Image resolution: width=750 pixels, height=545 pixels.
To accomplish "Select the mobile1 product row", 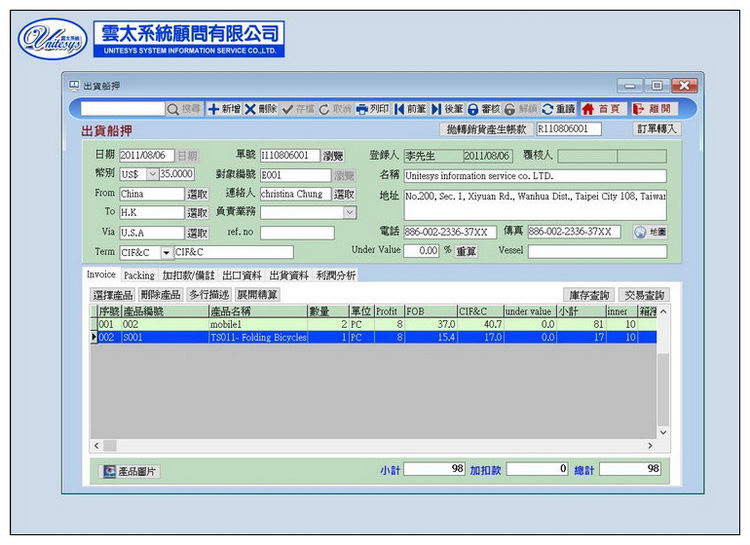I will [257, 325].
